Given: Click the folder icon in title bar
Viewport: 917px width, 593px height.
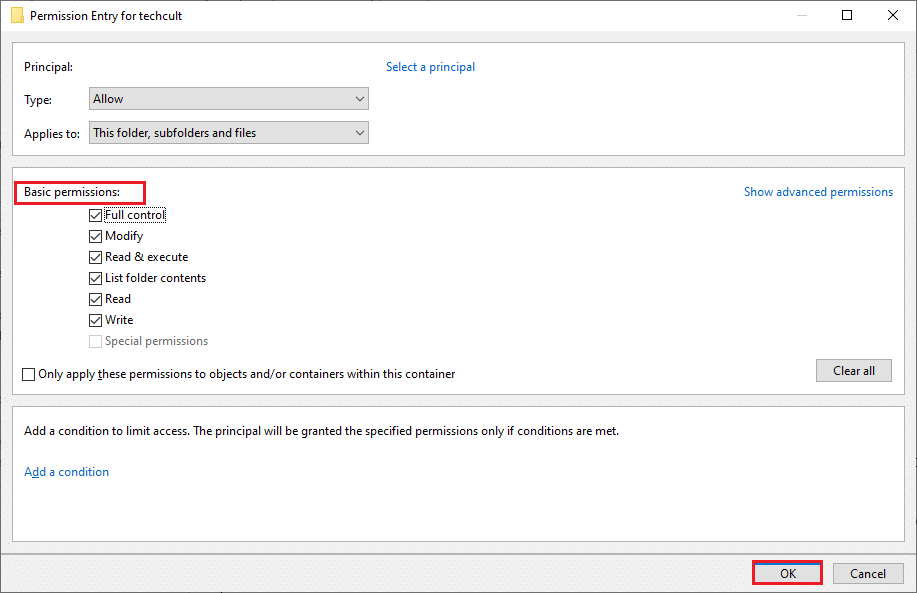Looking at the screenshot, I should [18, 15].
